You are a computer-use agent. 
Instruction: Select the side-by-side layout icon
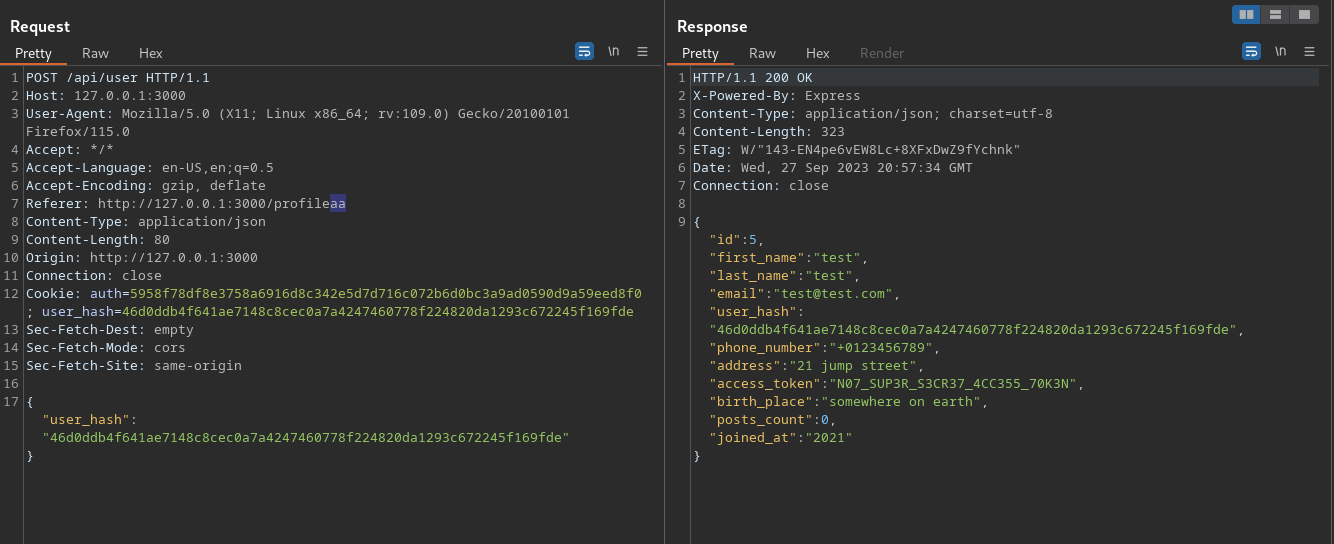coord(1246,14)
